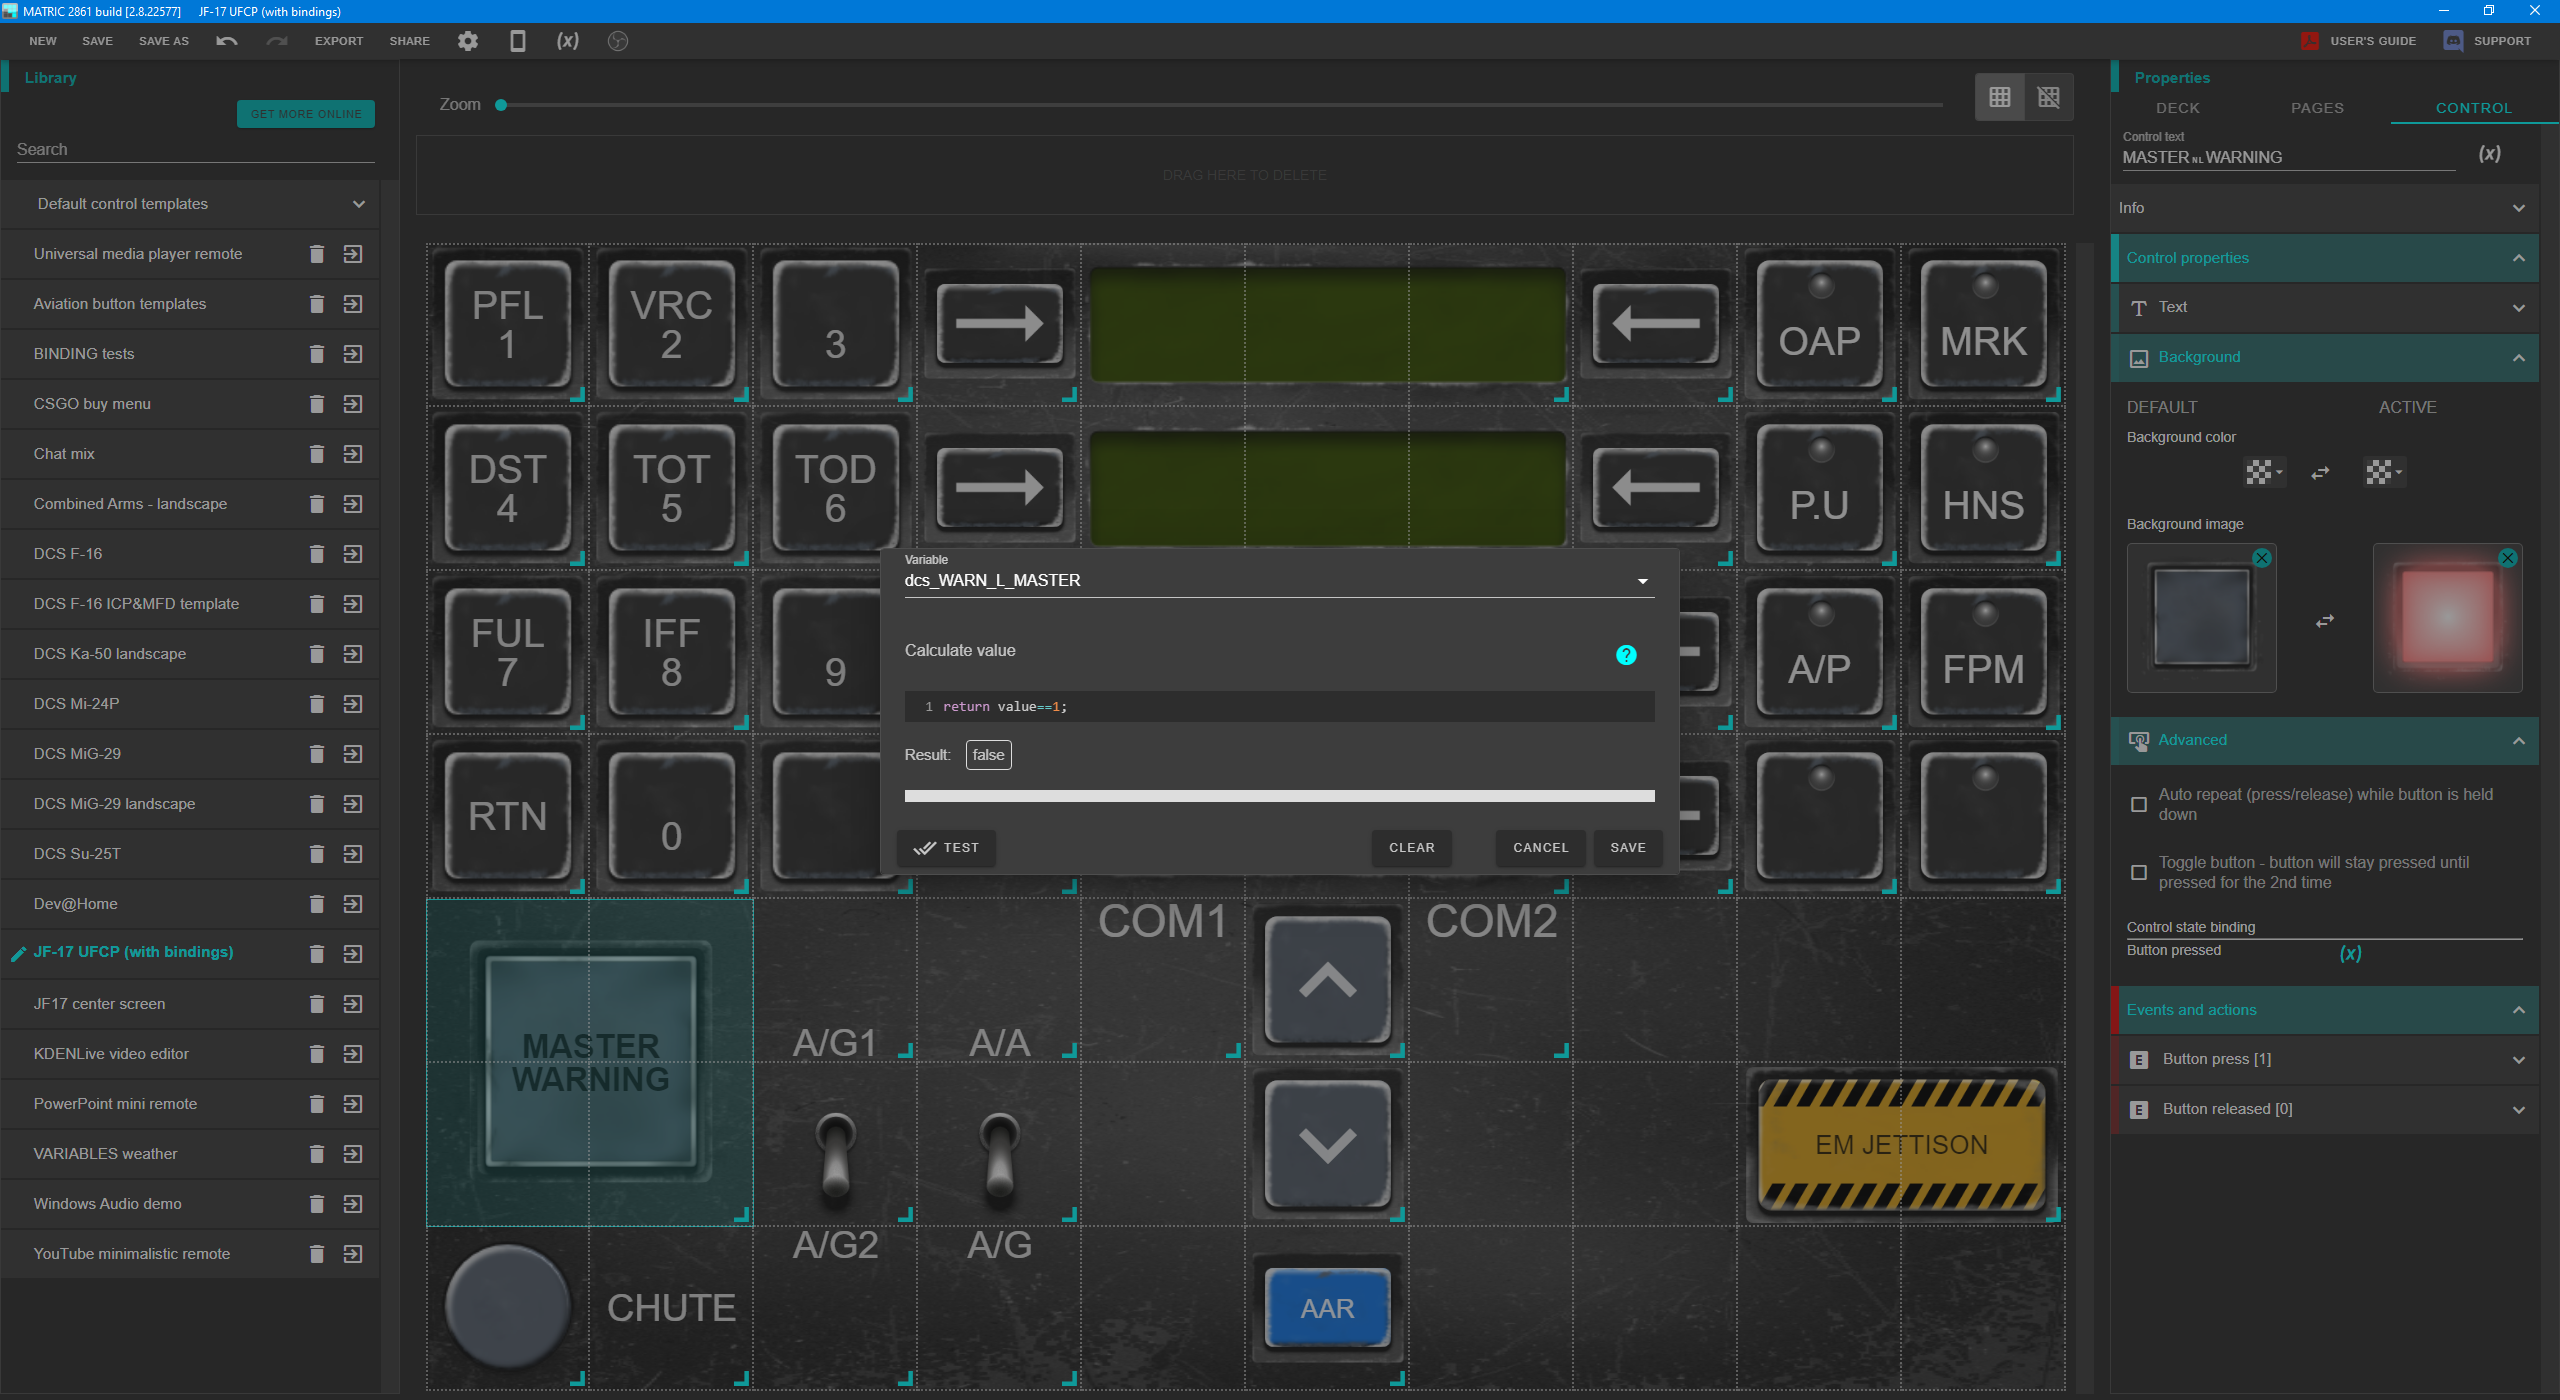Click GET MORE ONLINE button

tap(306, 114)
